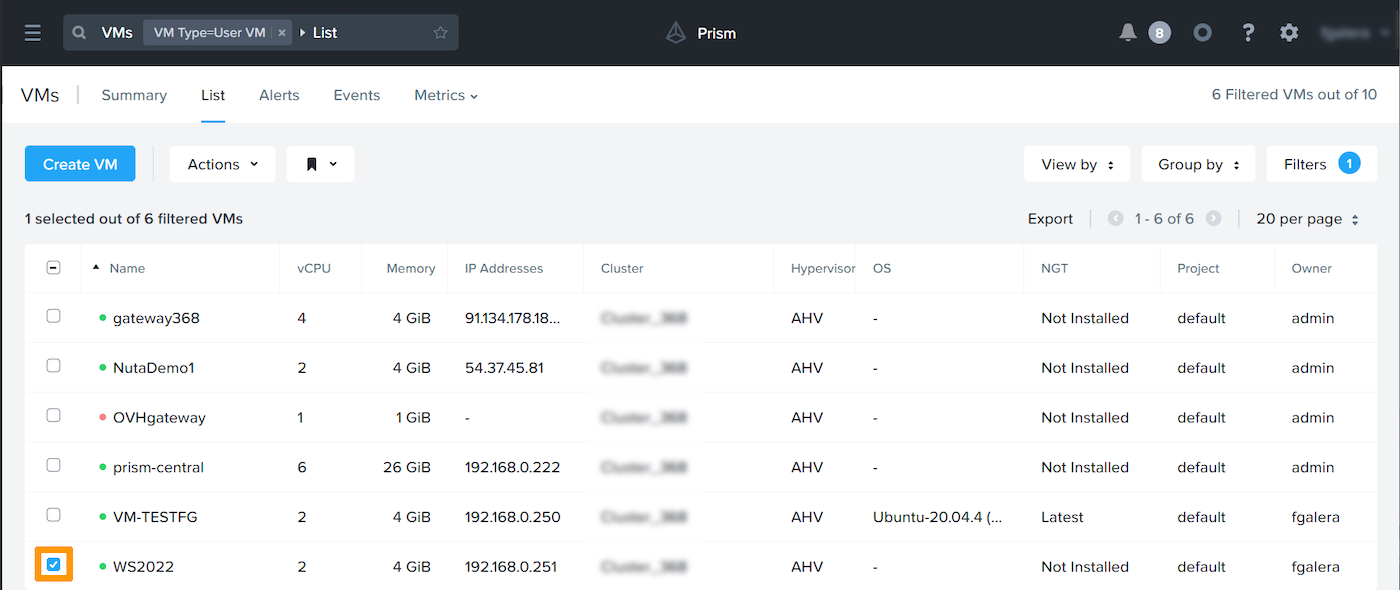
Task: Open the hamburger main menu
Action: 33,33
